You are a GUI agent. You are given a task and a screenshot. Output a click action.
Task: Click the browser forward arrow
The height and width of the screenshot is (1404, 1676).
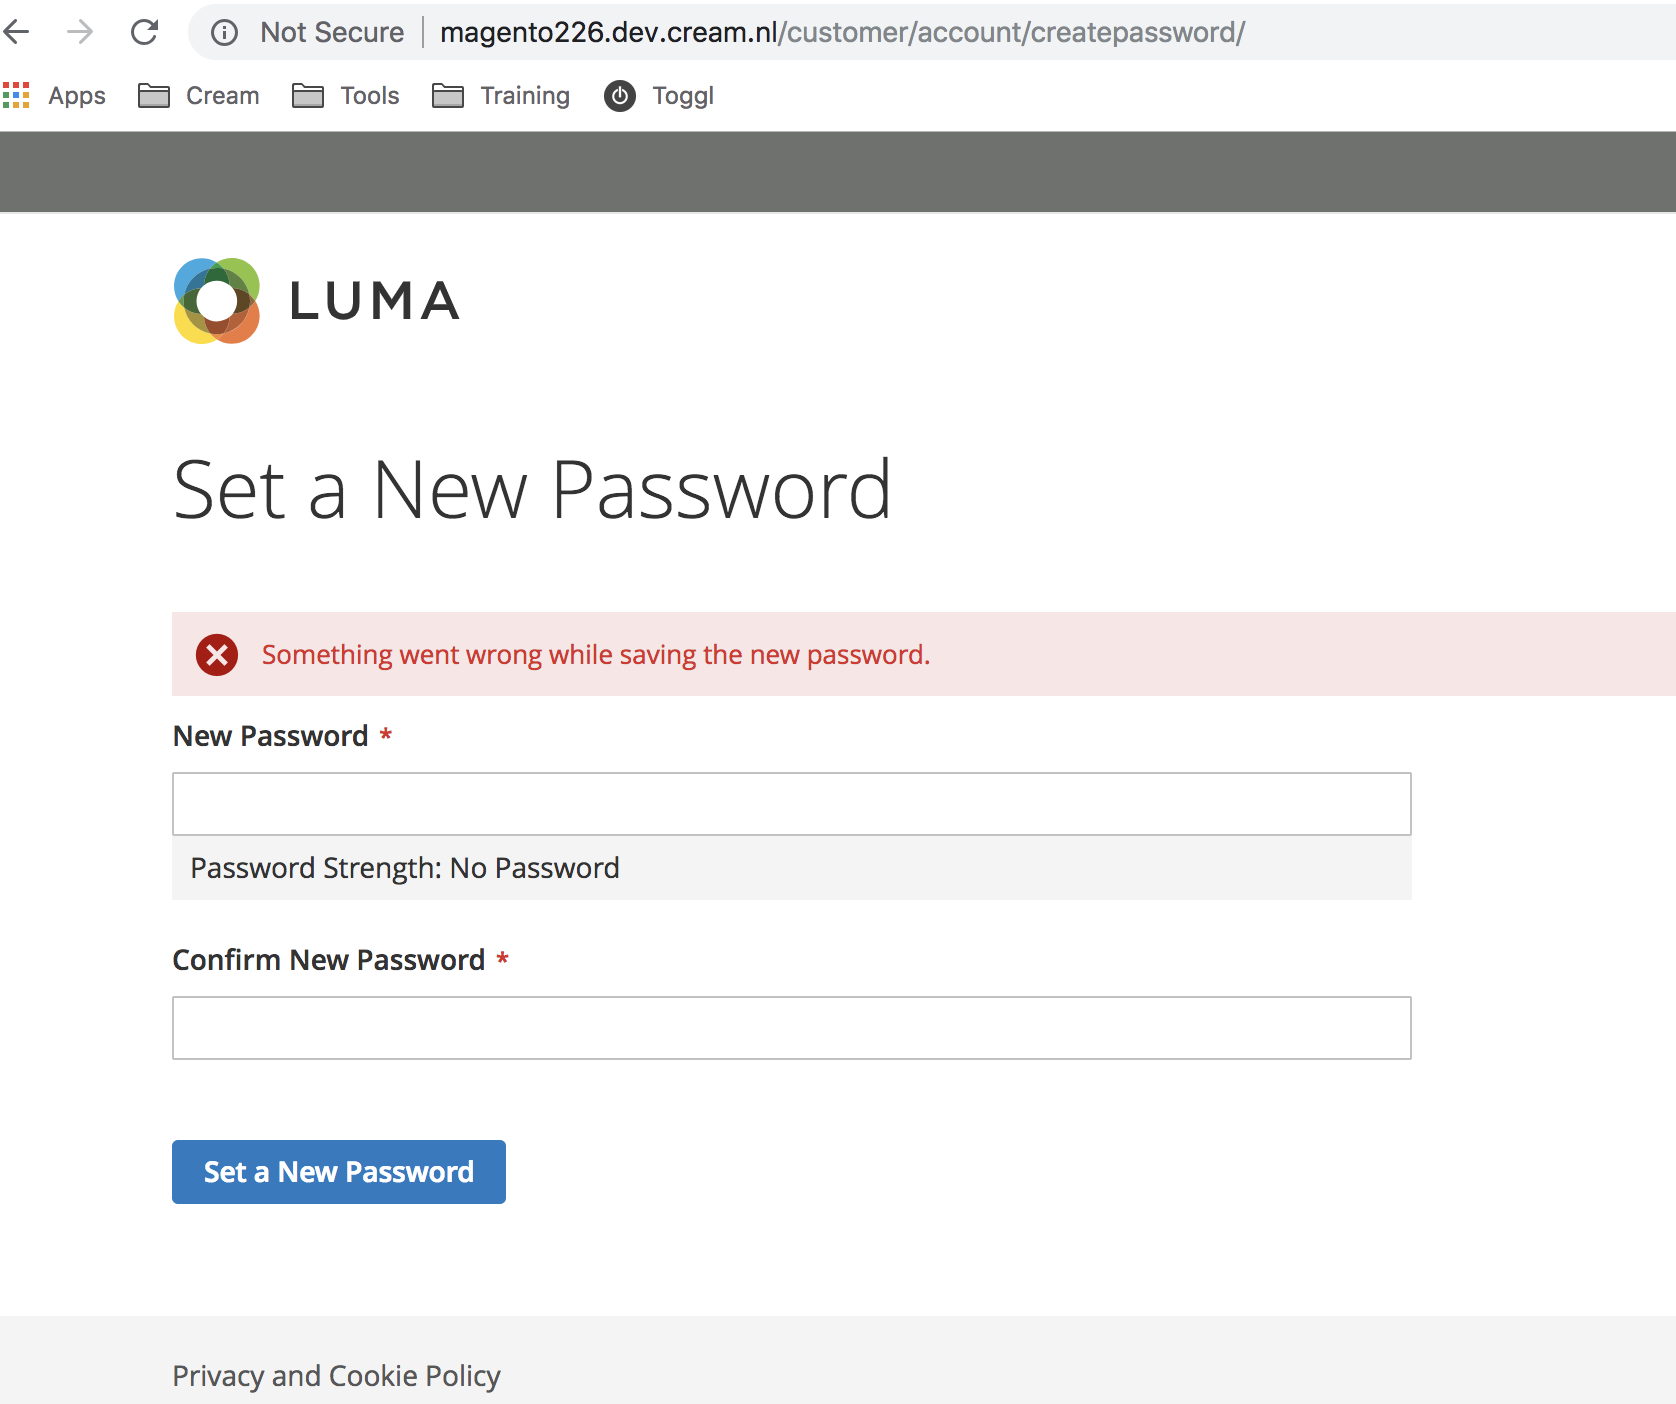click(80, 32)
